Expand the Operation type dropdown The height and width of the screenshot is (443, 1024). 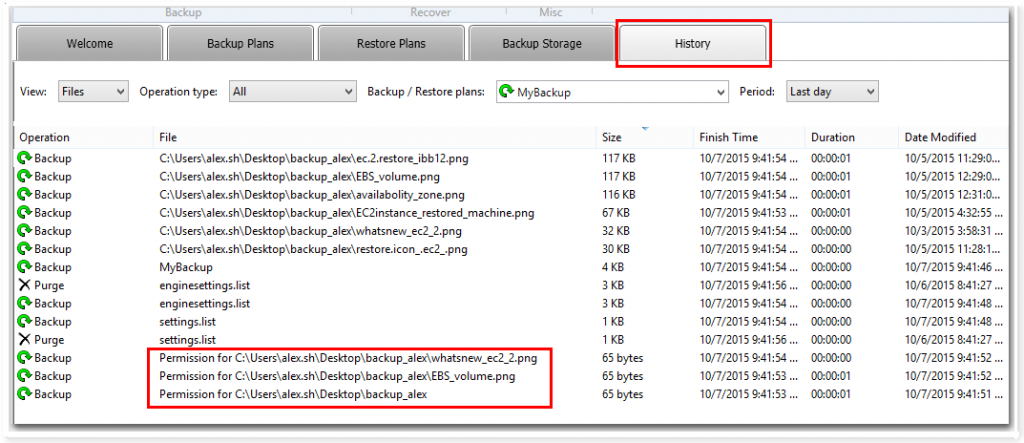coord(292,92)
